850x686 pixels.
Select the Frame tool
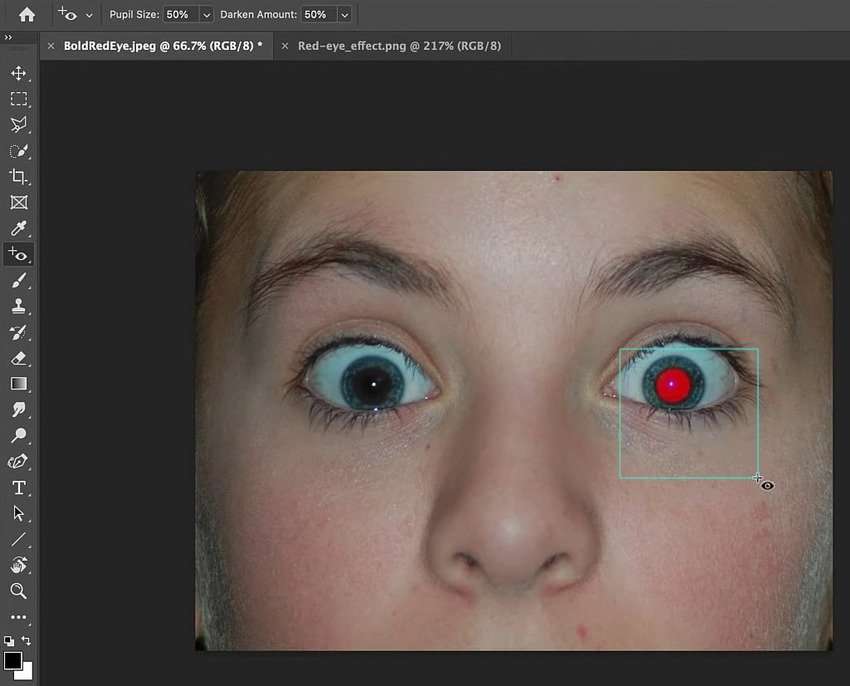(x=19, y=202)
